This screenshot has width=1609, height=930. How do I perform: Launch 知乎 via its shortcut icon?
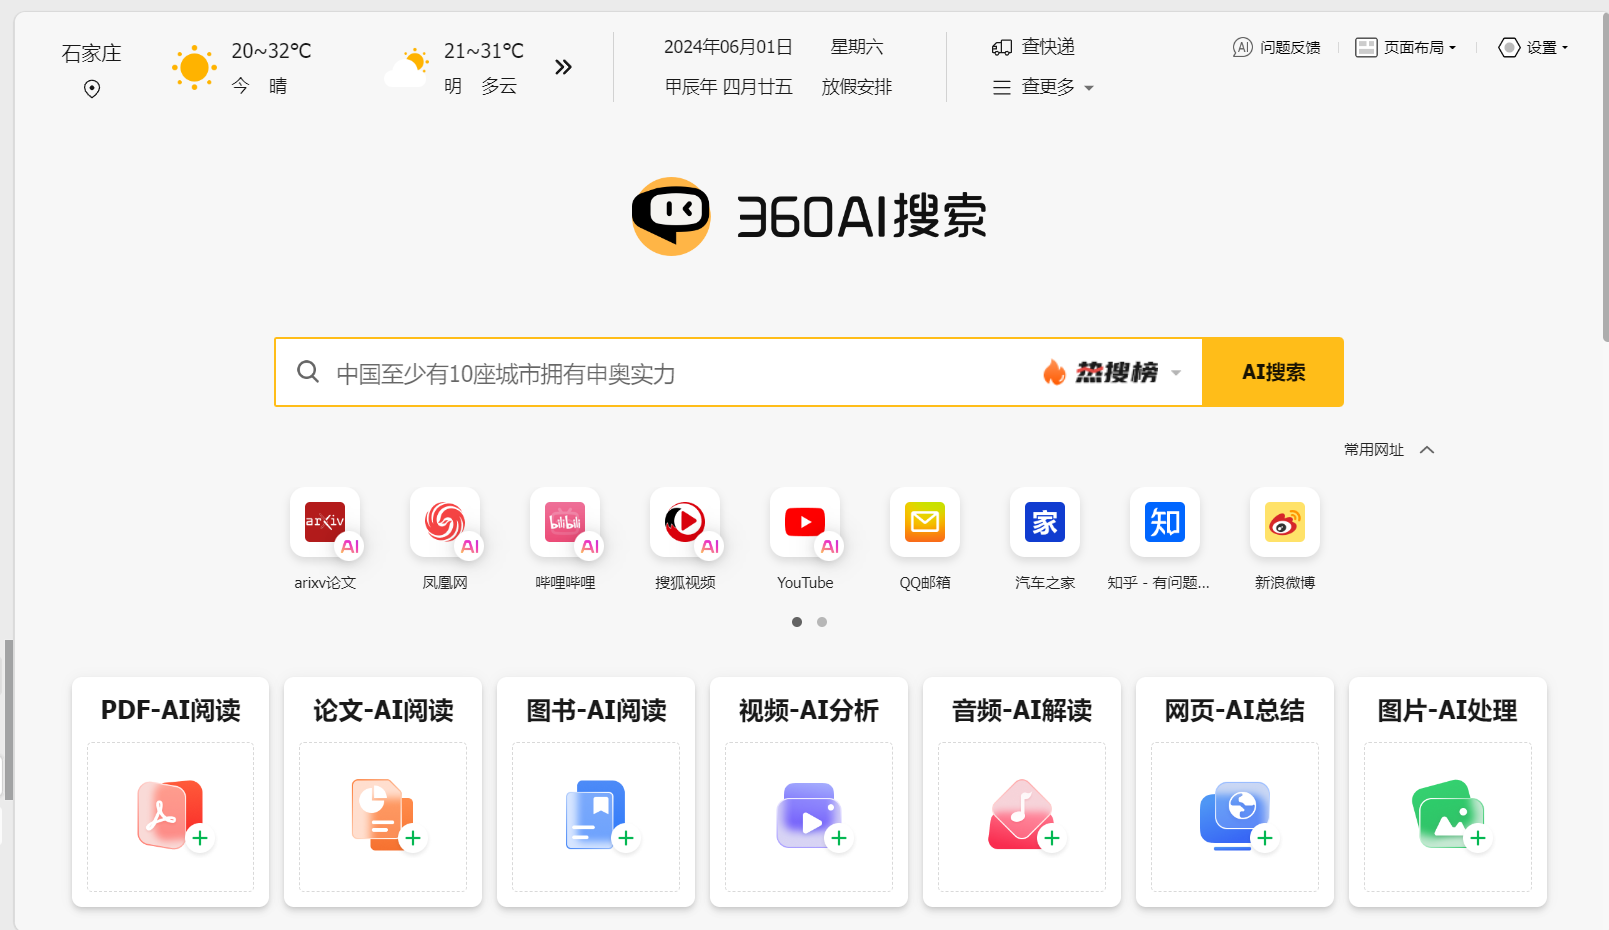[x=1164, y=522]
